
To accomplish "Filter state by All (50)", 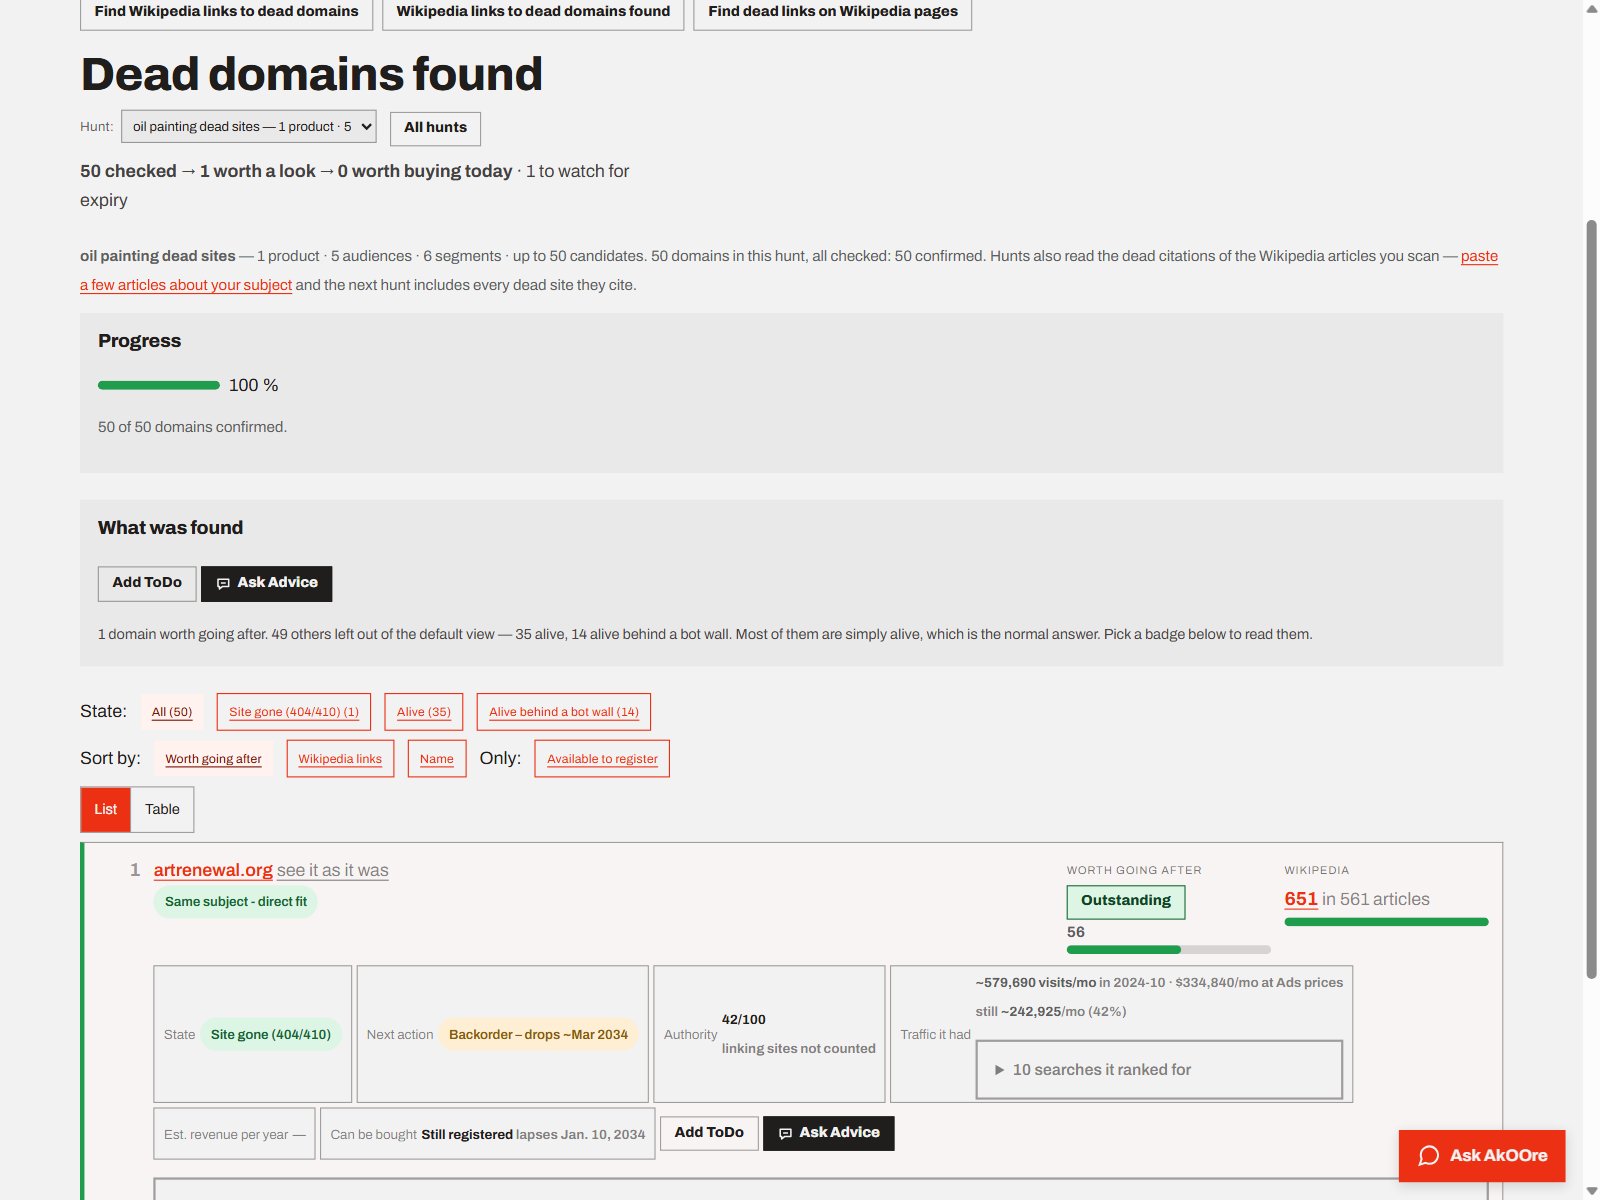I will click(x=172, y=712).
